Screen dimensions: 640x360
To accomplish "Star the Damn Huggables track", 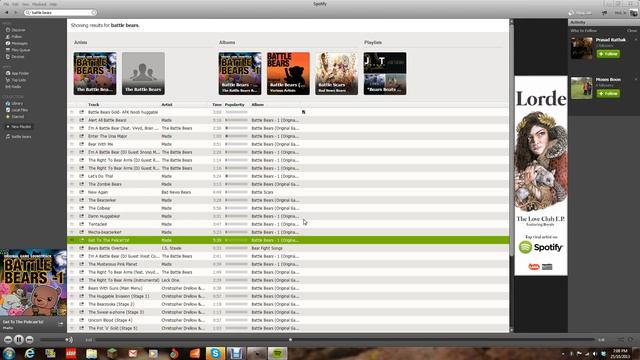I will click(72, 216).
